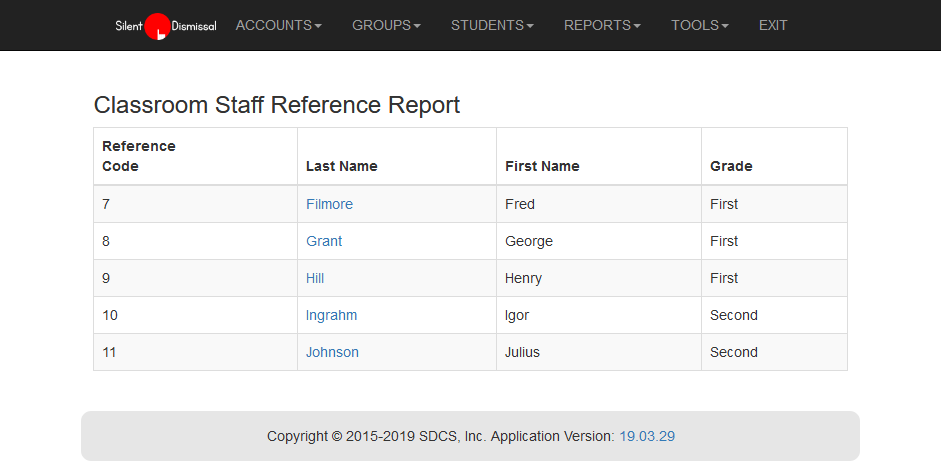Screen dimensions: 941x465
Task: Open the Students dropdown
Action: point(492,26)
